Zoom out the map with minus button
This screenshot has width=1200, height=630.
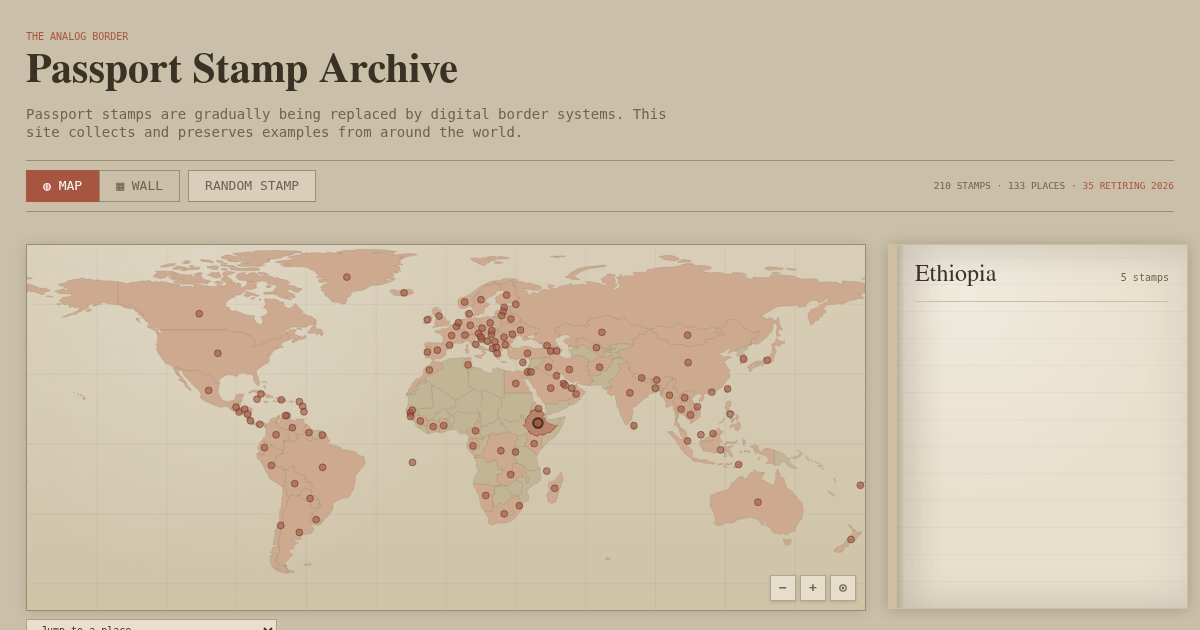(783, 588)
